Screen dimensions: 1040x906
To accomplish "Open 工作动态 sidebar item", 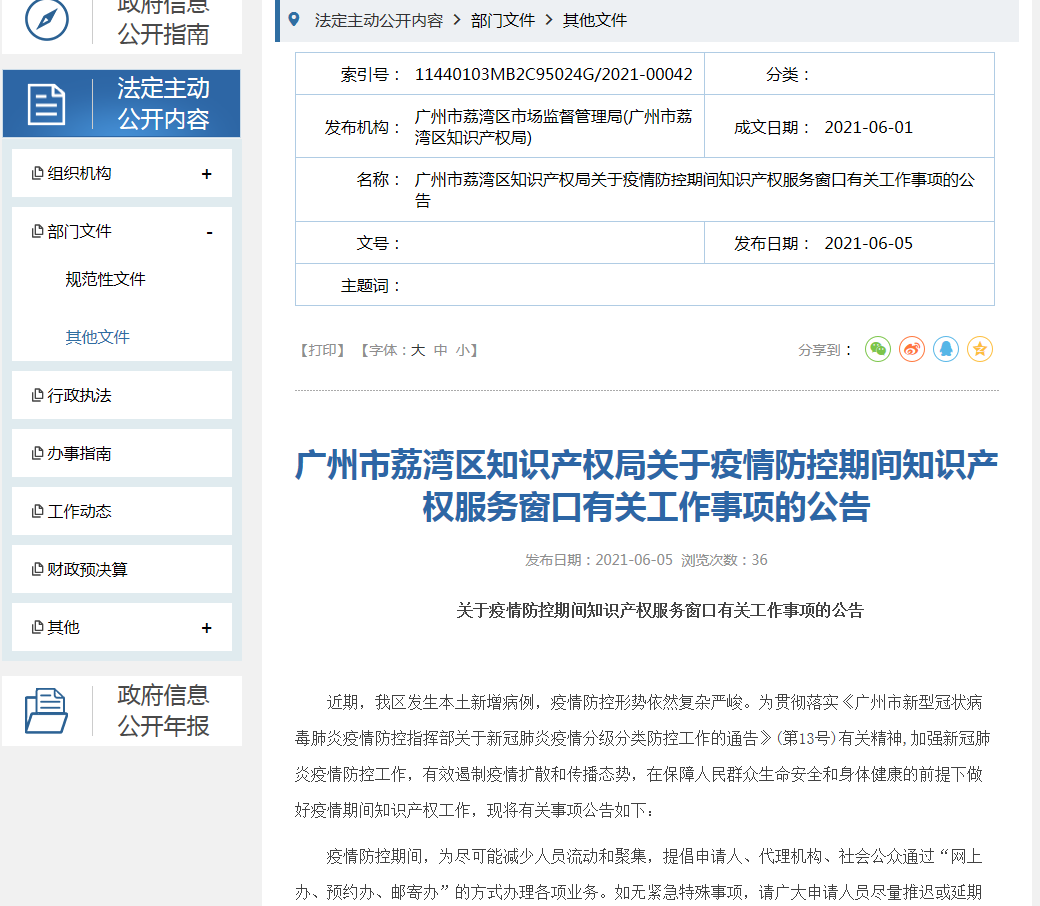I will [122, 511].
